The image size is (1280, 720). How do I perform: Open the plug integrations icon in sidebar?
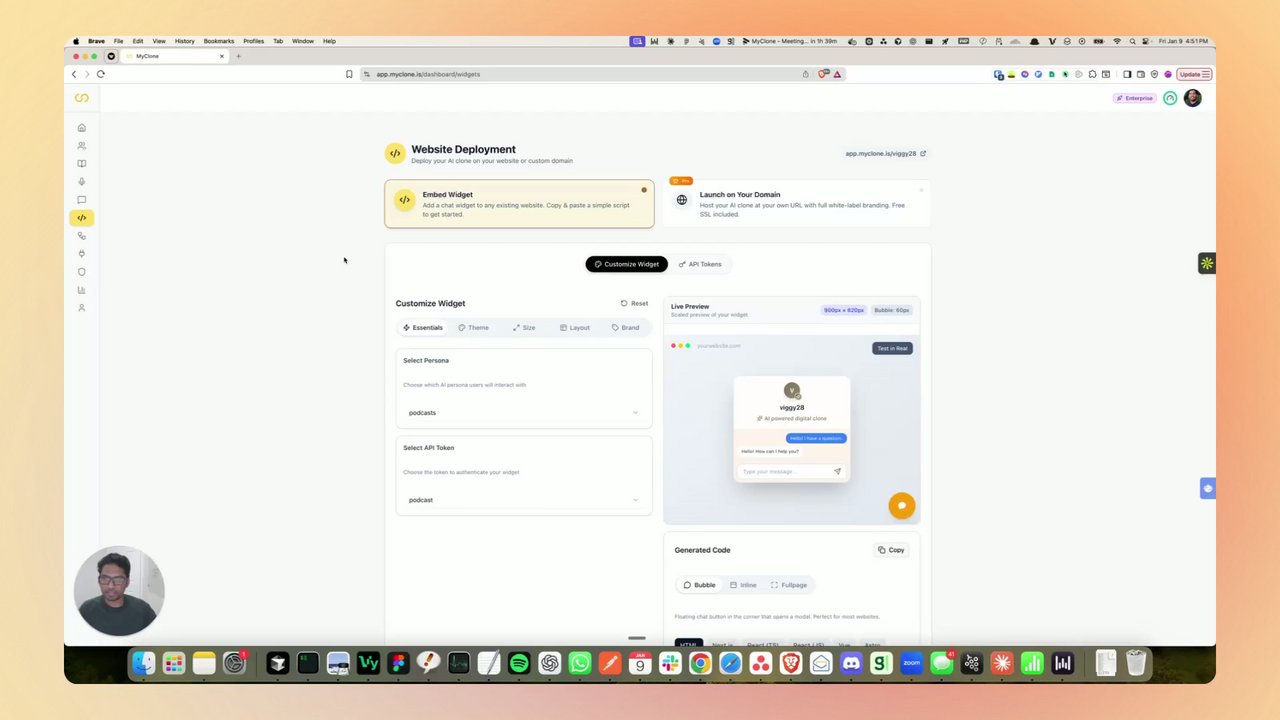(82, 254)
